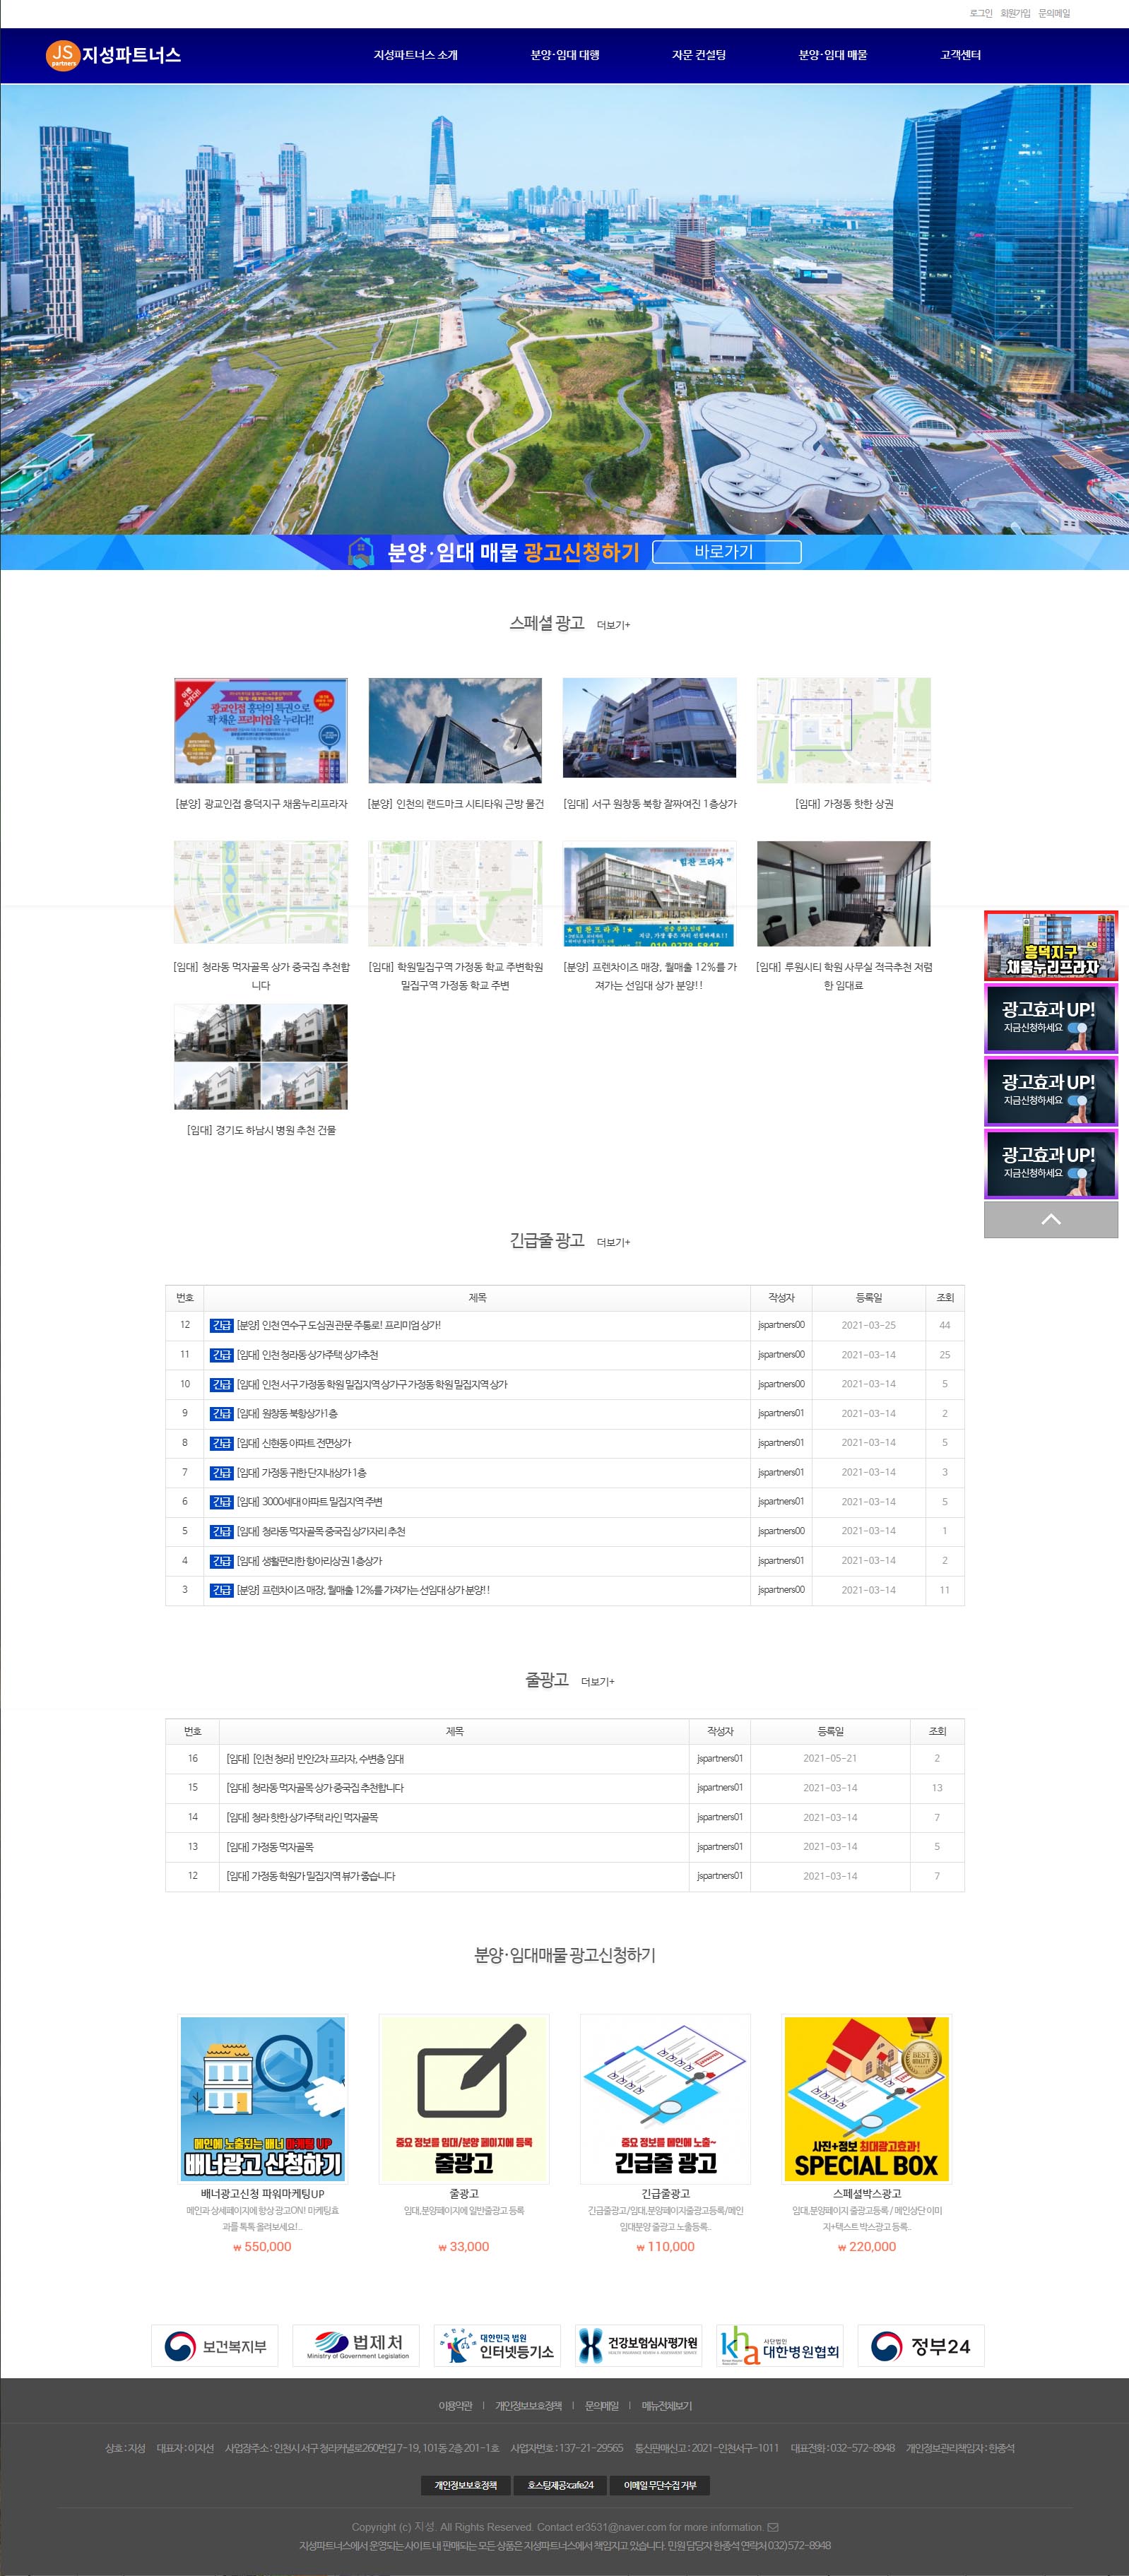The image size is (1129, 2576).
Task: Open the 지성파트너스 소개 menu
Action: point(415,55)
